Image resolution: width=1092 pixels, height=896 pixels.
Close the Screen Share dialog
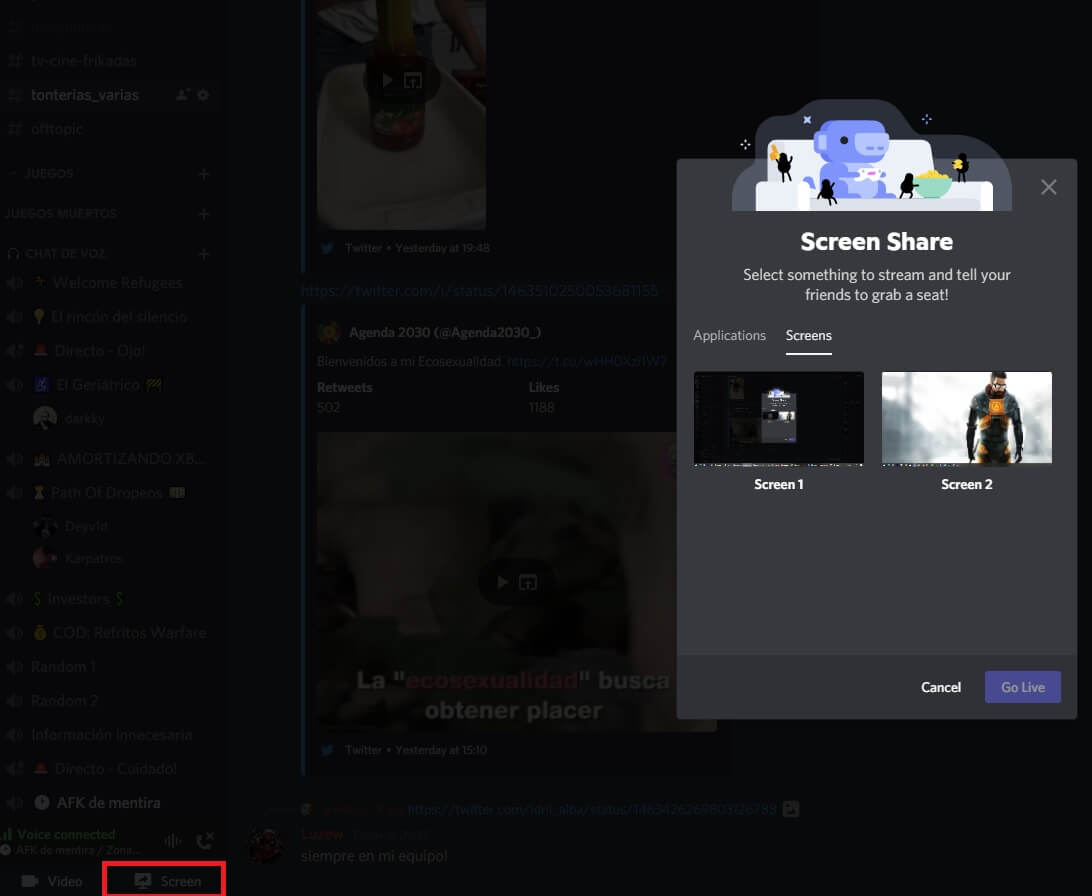pos(1048,187)
